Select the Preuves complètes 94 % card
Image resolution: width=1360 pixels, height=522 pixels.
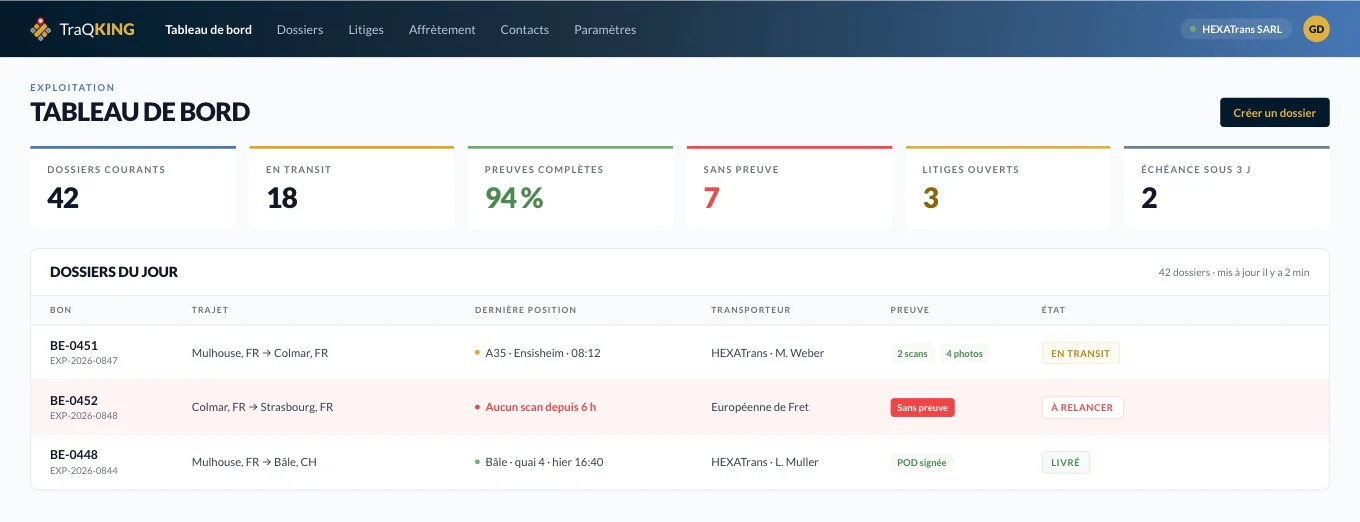[x=571, y=187]
